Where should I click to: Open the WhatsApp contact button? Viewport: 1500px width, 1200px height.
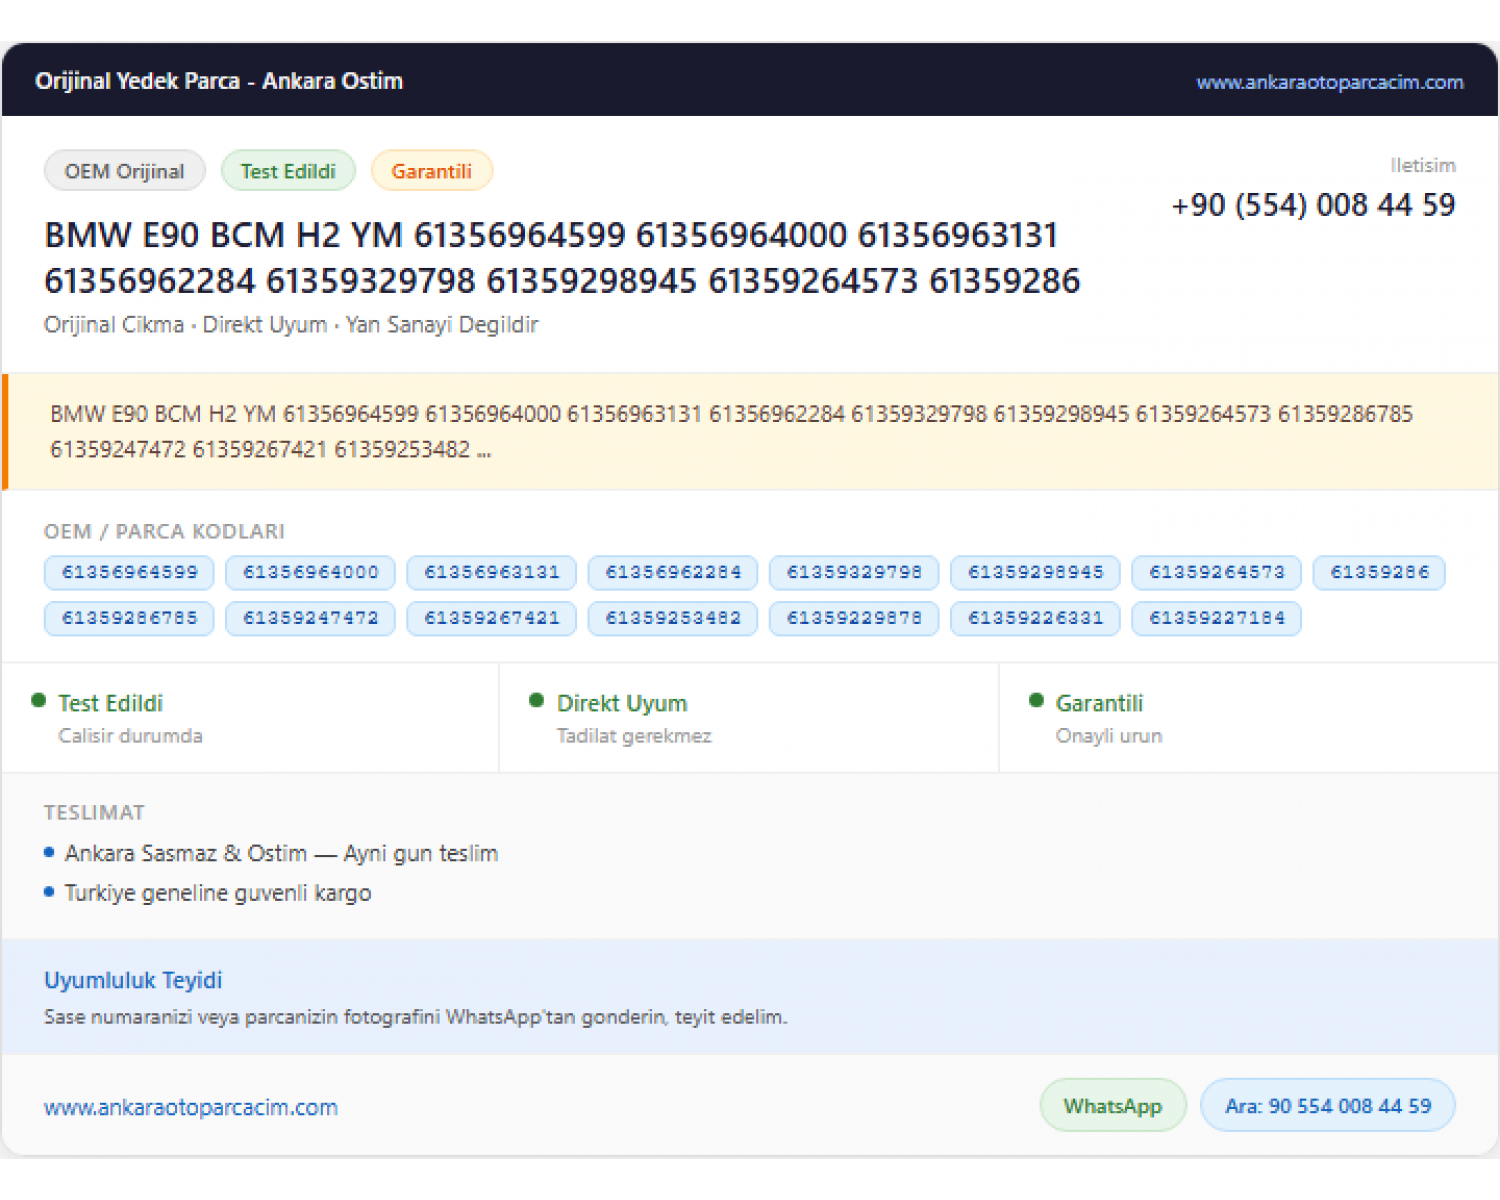pos(1113,1105)
